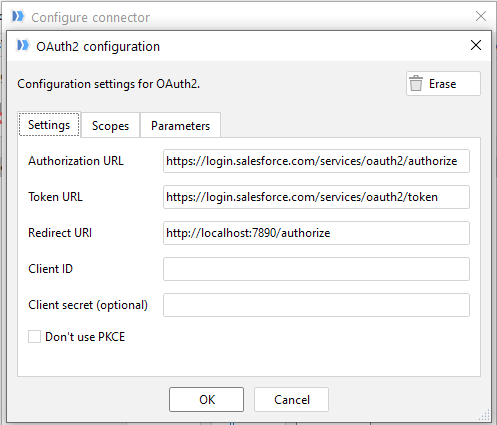Select the Settings tab
The width and height of the screenshot is (497, 425).
click(49, 125)
